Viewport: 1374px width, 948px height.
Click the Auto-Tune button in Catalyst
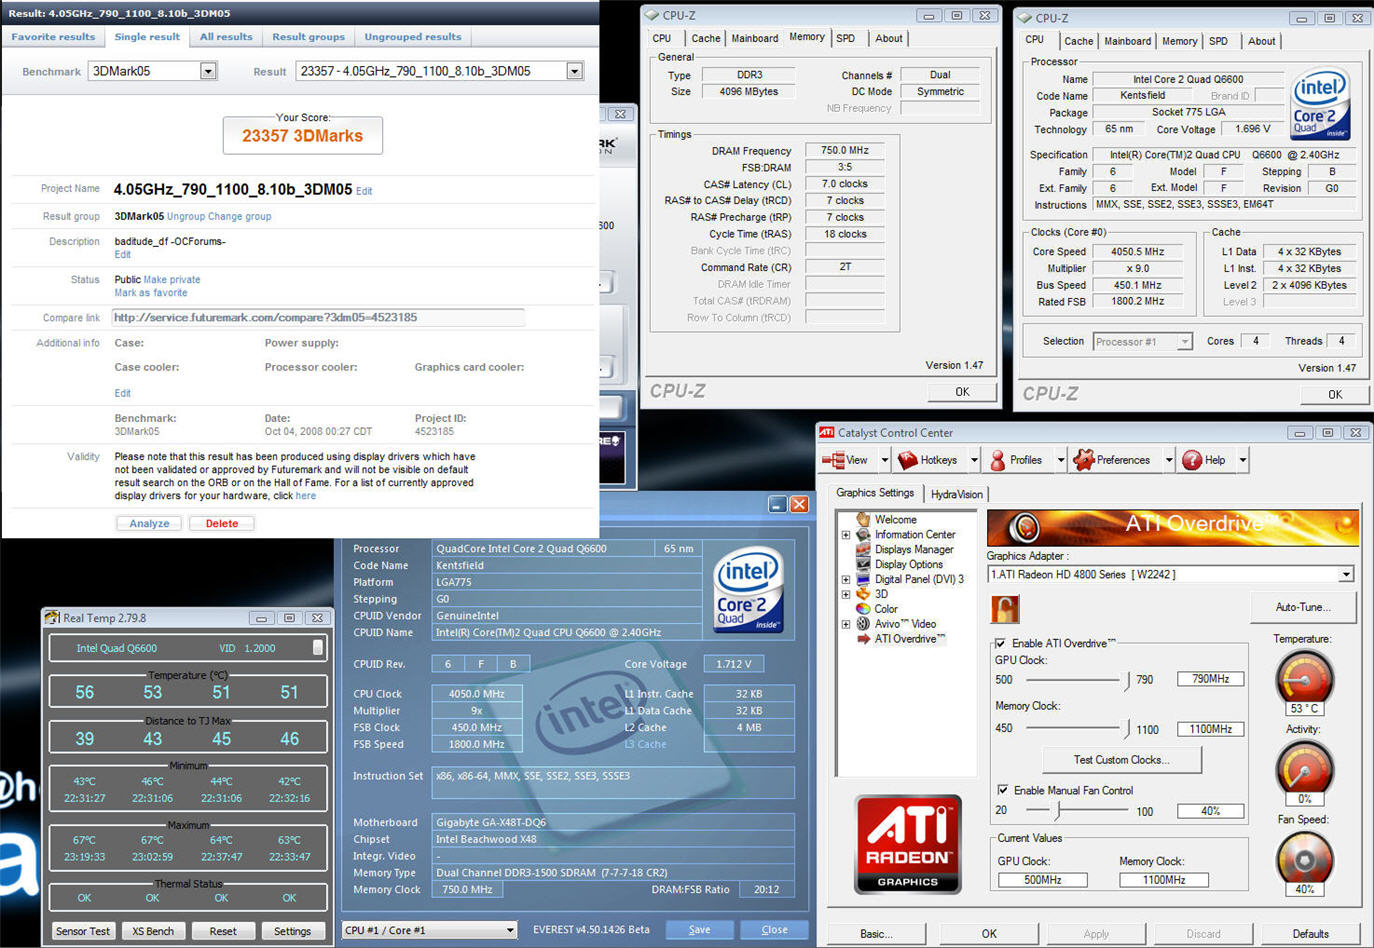point(1304,607)
